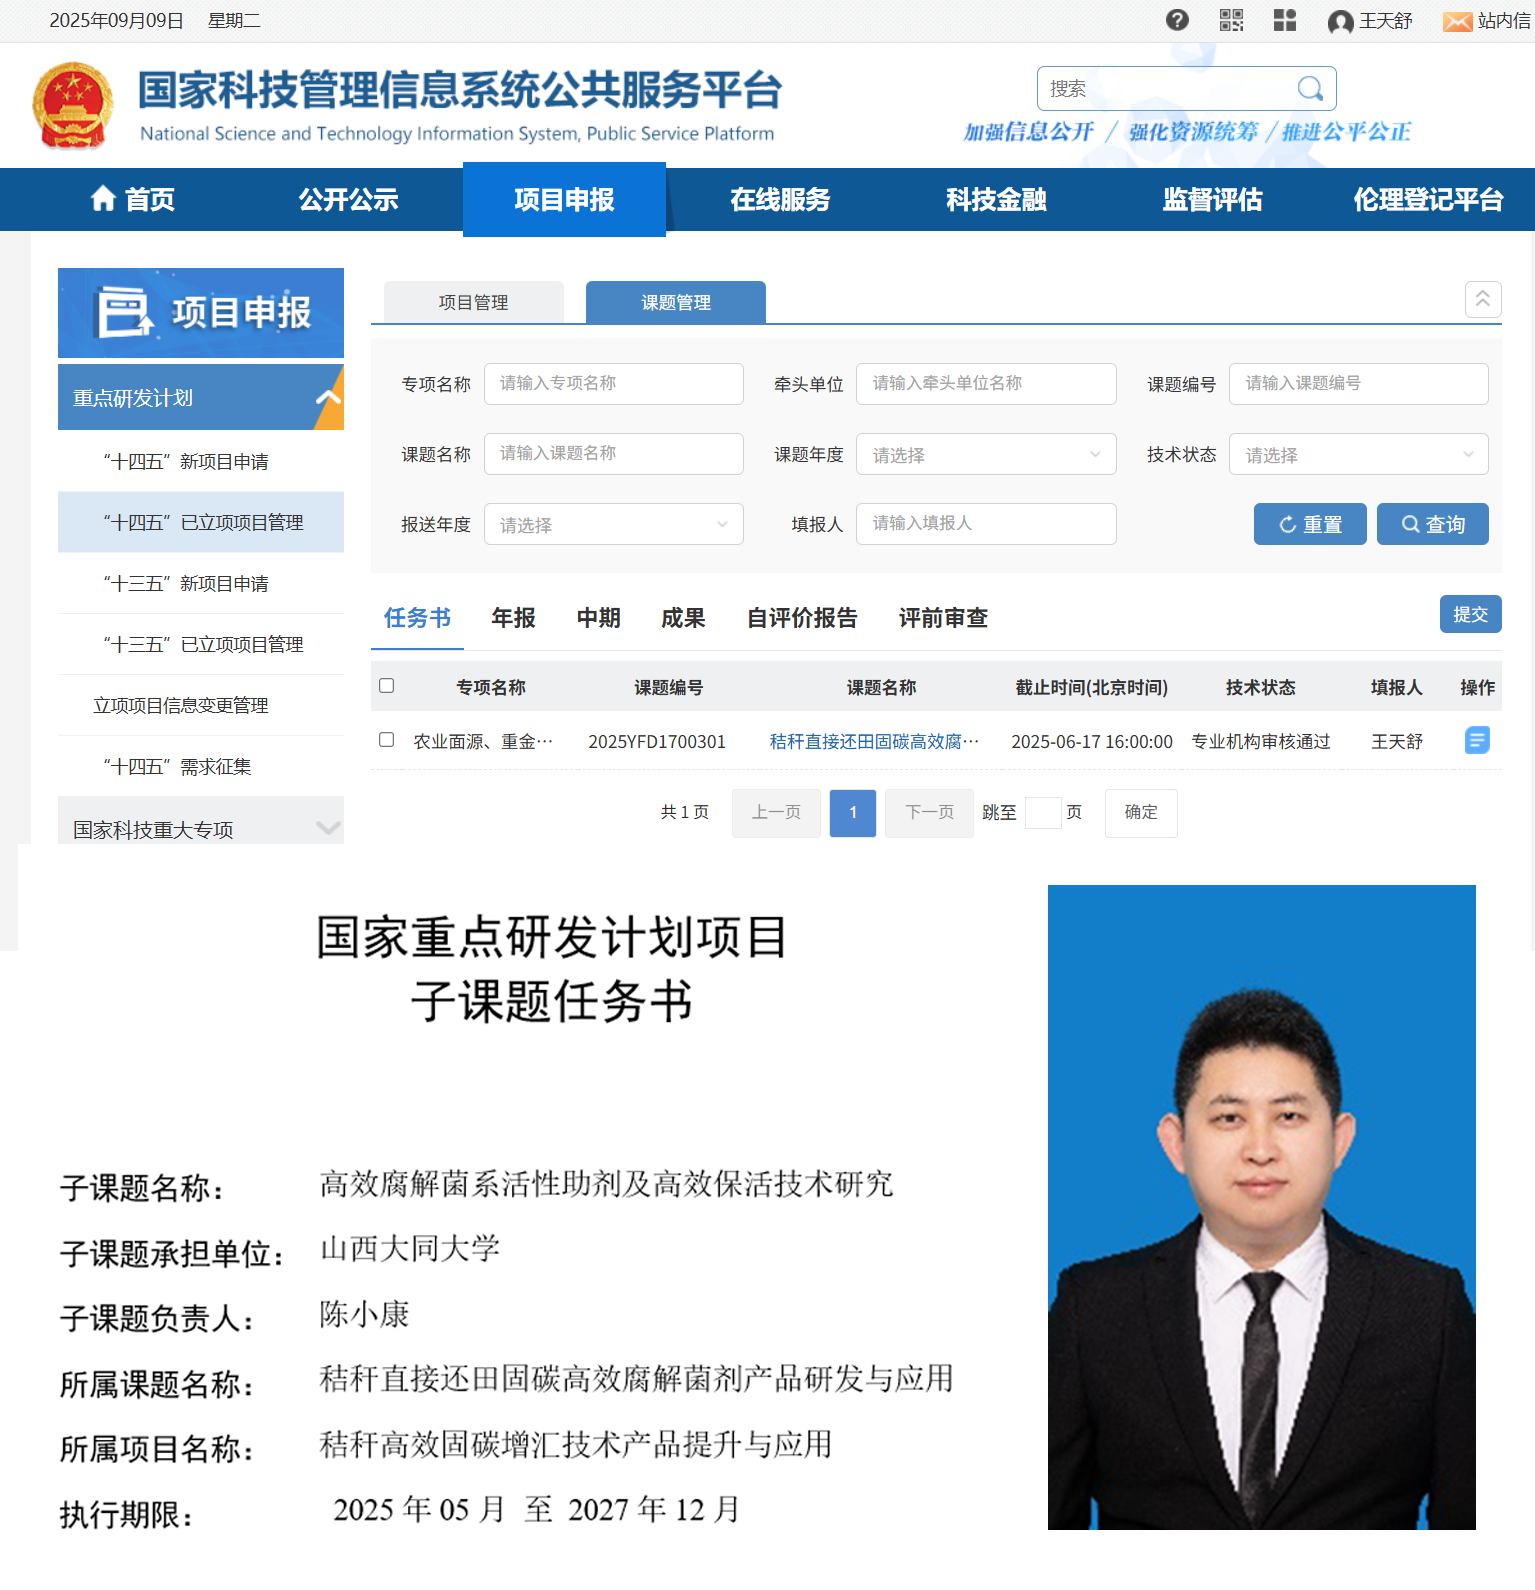
Task: Open the QR code icon in top bar
Action: coord(1231,20)
